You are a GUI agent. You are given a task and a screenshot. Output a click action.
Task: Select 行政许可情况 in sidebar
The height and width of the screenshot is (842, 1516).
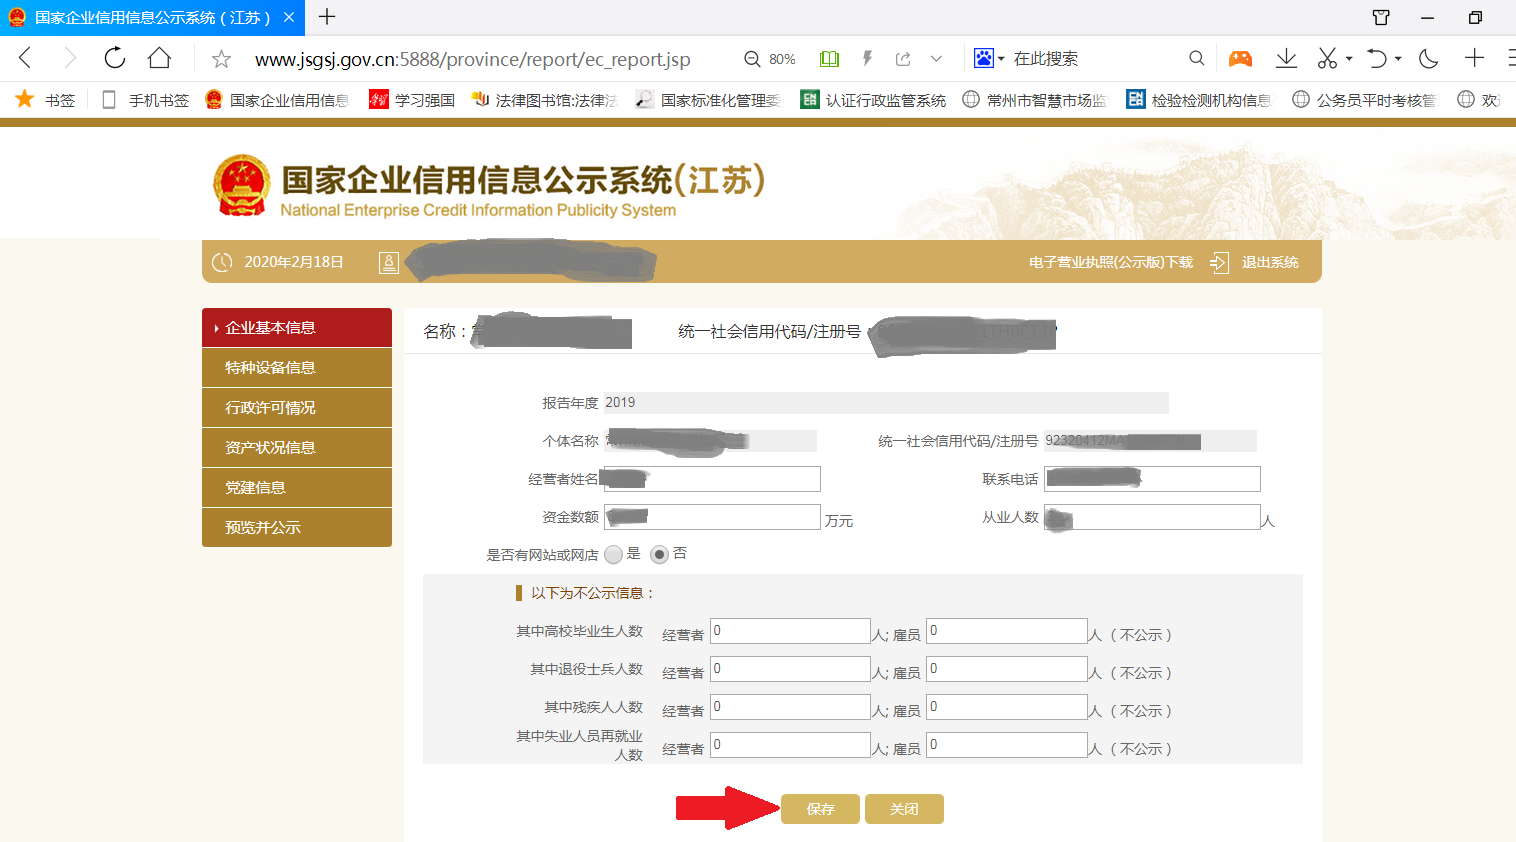pyautogui.click(x=297, y=407)
